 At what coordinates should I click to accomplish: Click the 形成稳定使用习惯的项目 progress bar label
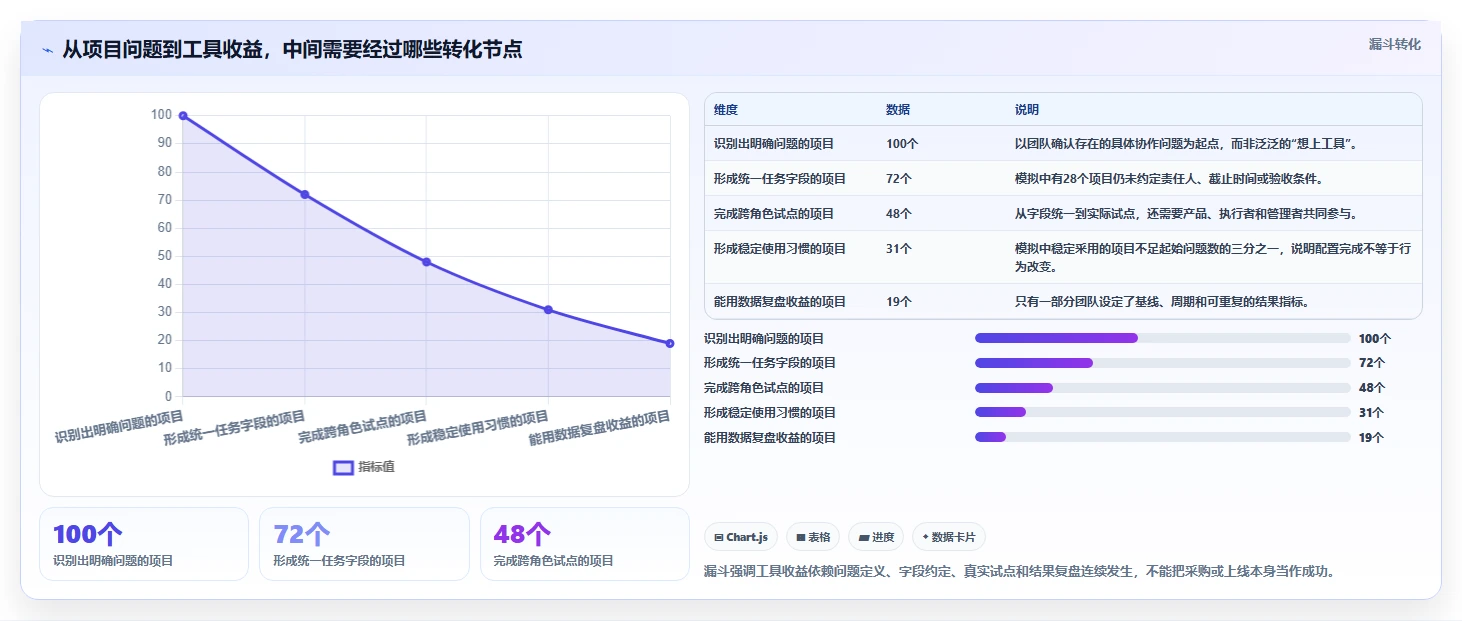(x=770, y=413)
